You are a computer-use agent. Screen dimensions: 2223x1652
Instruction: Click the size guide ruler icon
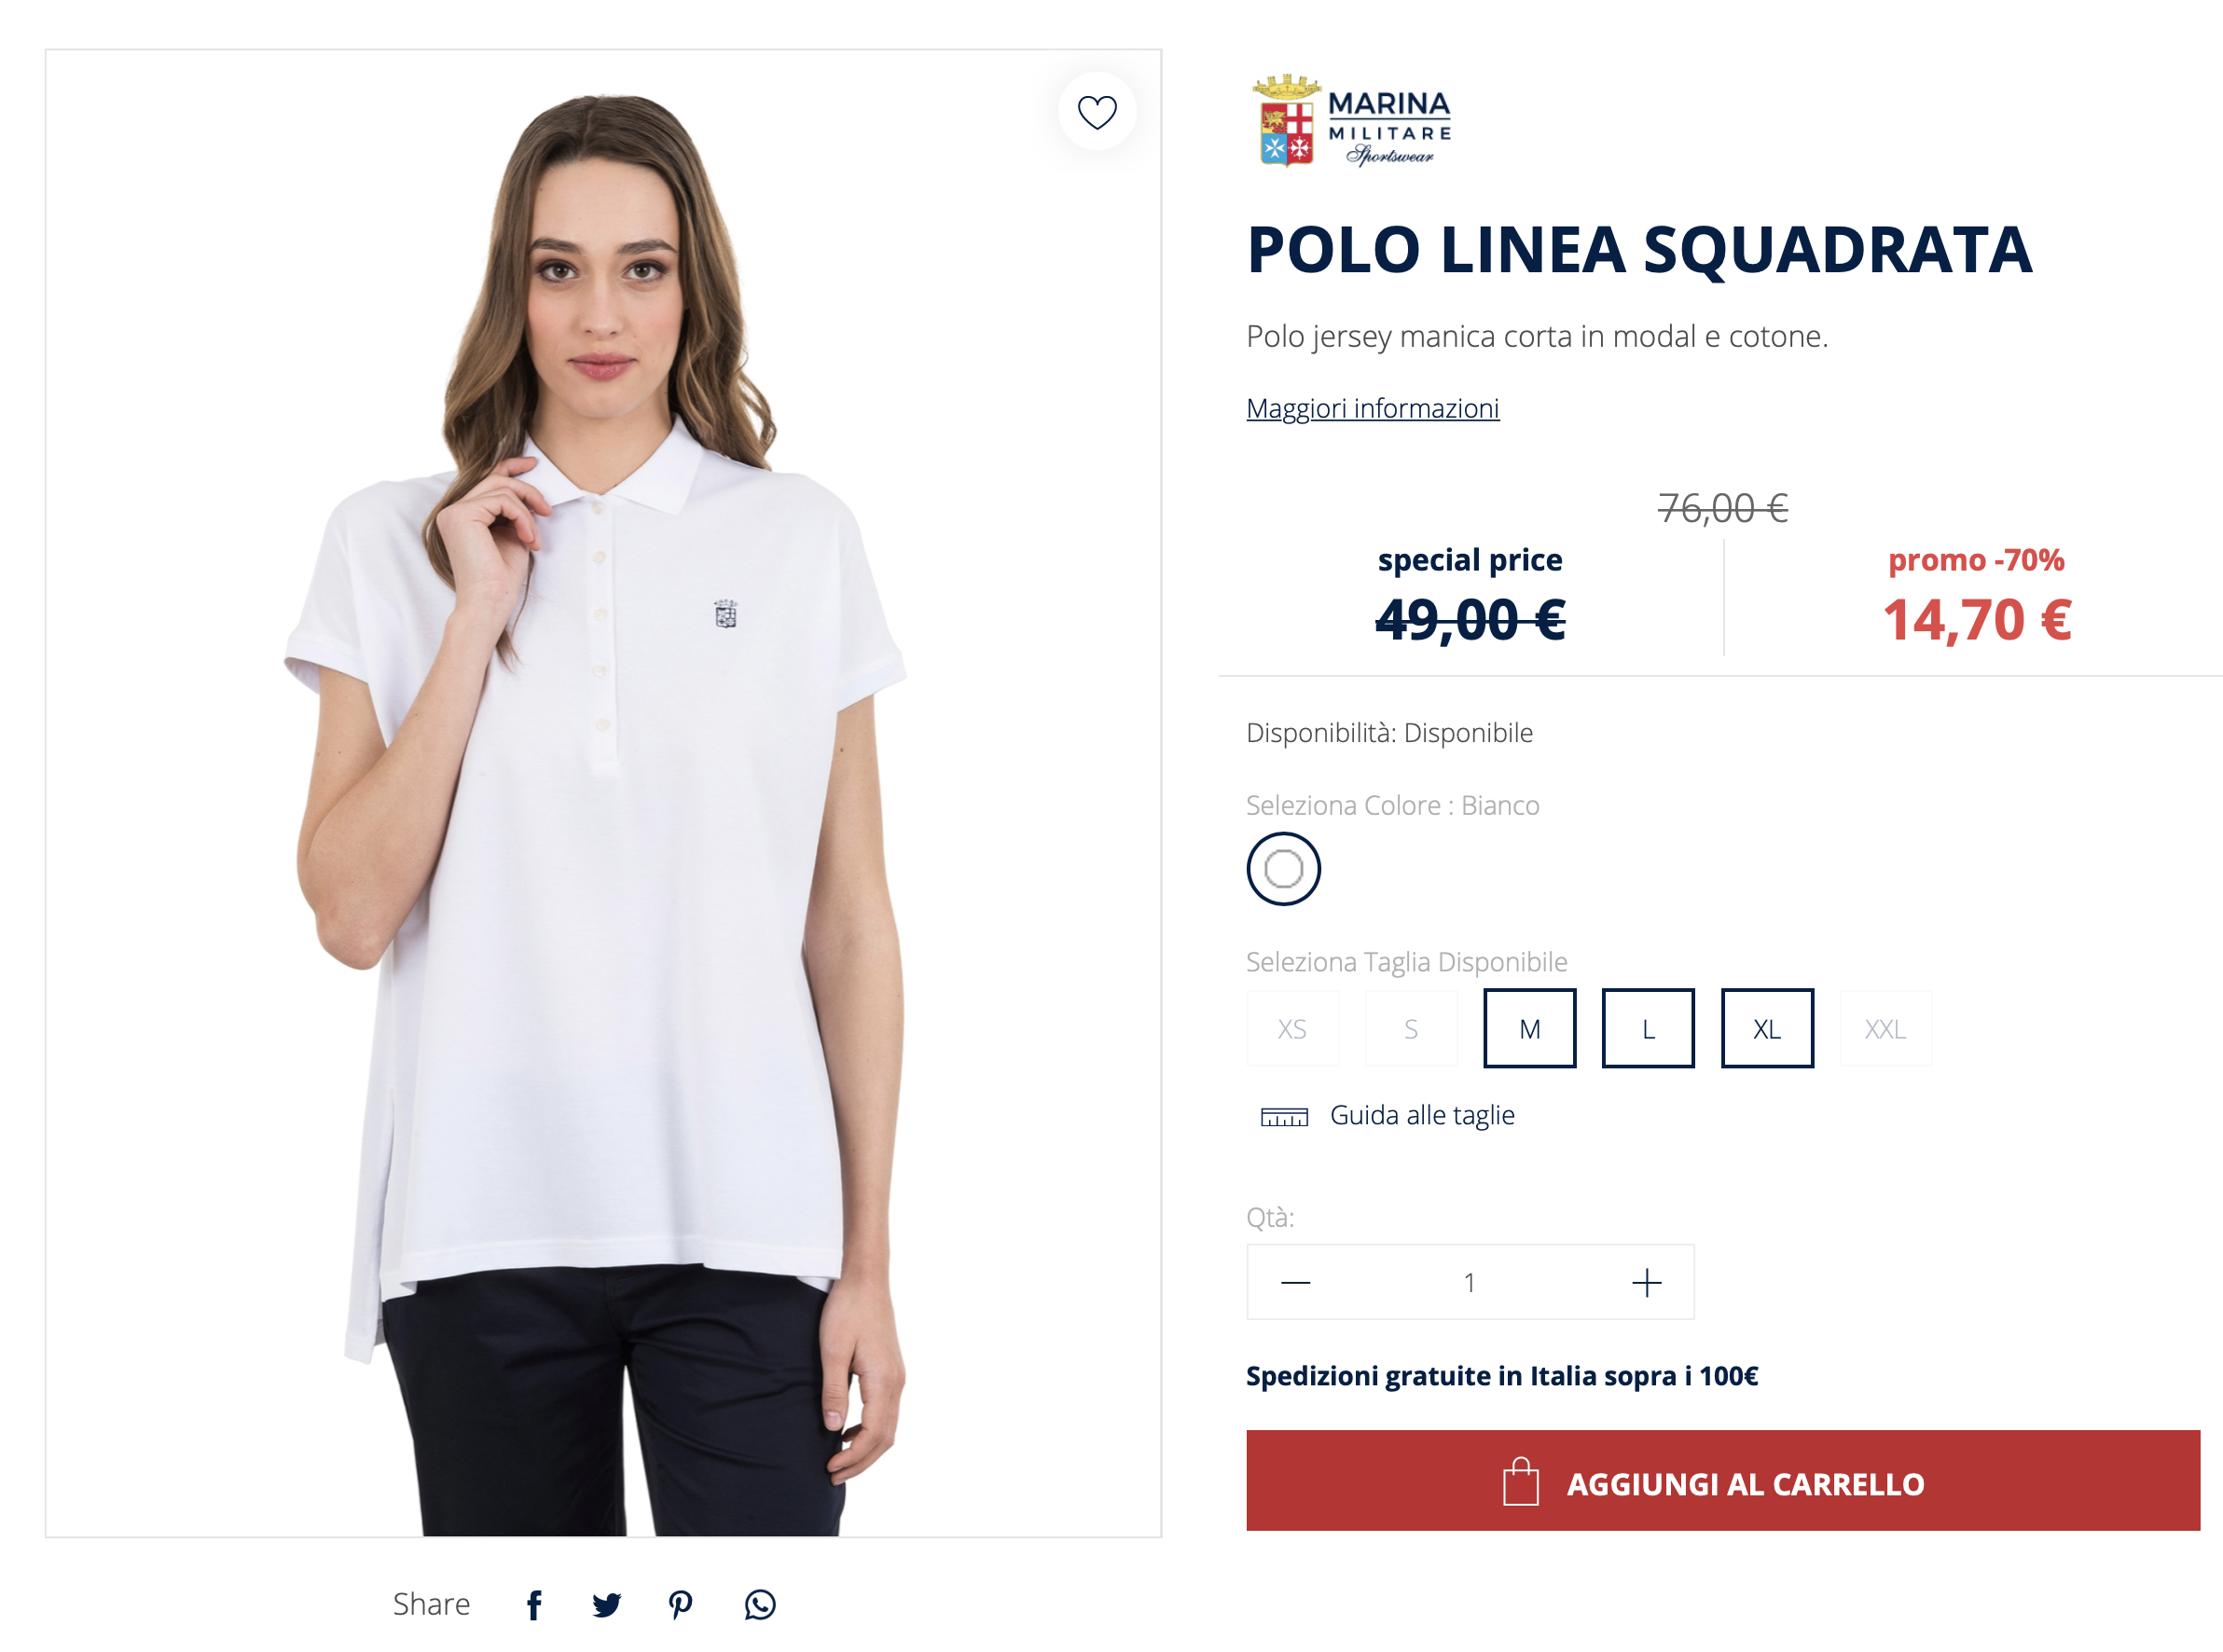(x=1284, y=1116)
